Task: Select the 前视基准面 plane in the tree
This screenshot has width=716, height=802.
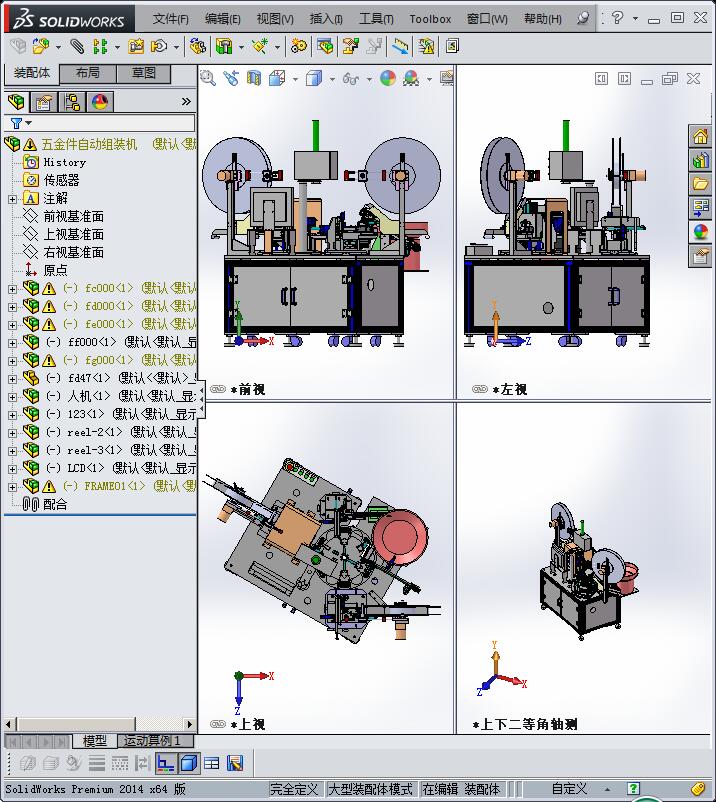Action: 74,216
